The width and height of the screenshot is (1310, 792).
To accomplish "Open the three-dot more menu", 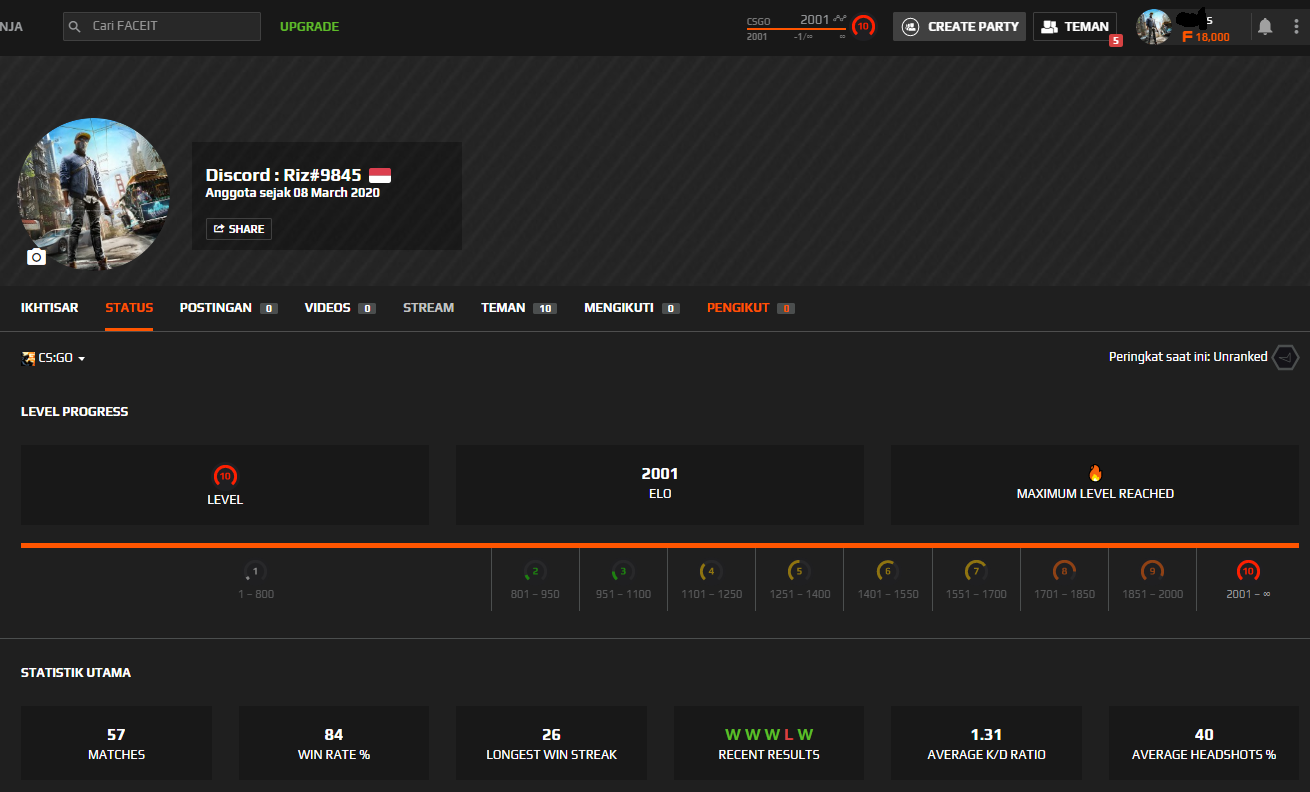I will [1294, 27].
